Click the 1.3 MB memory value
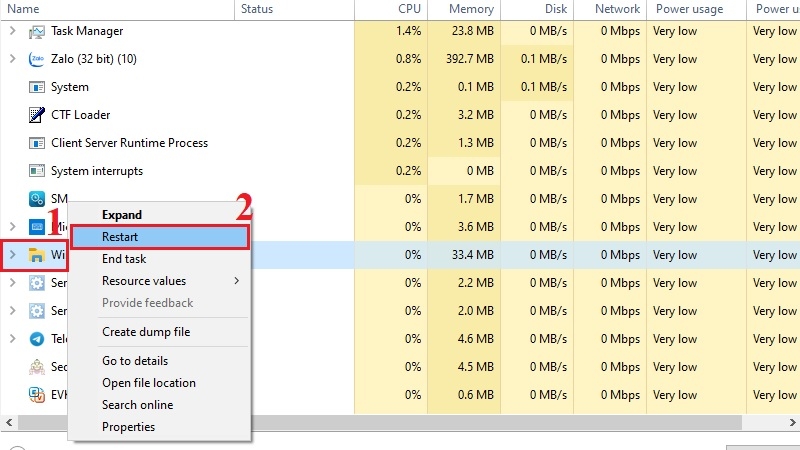 pos(476,143)
